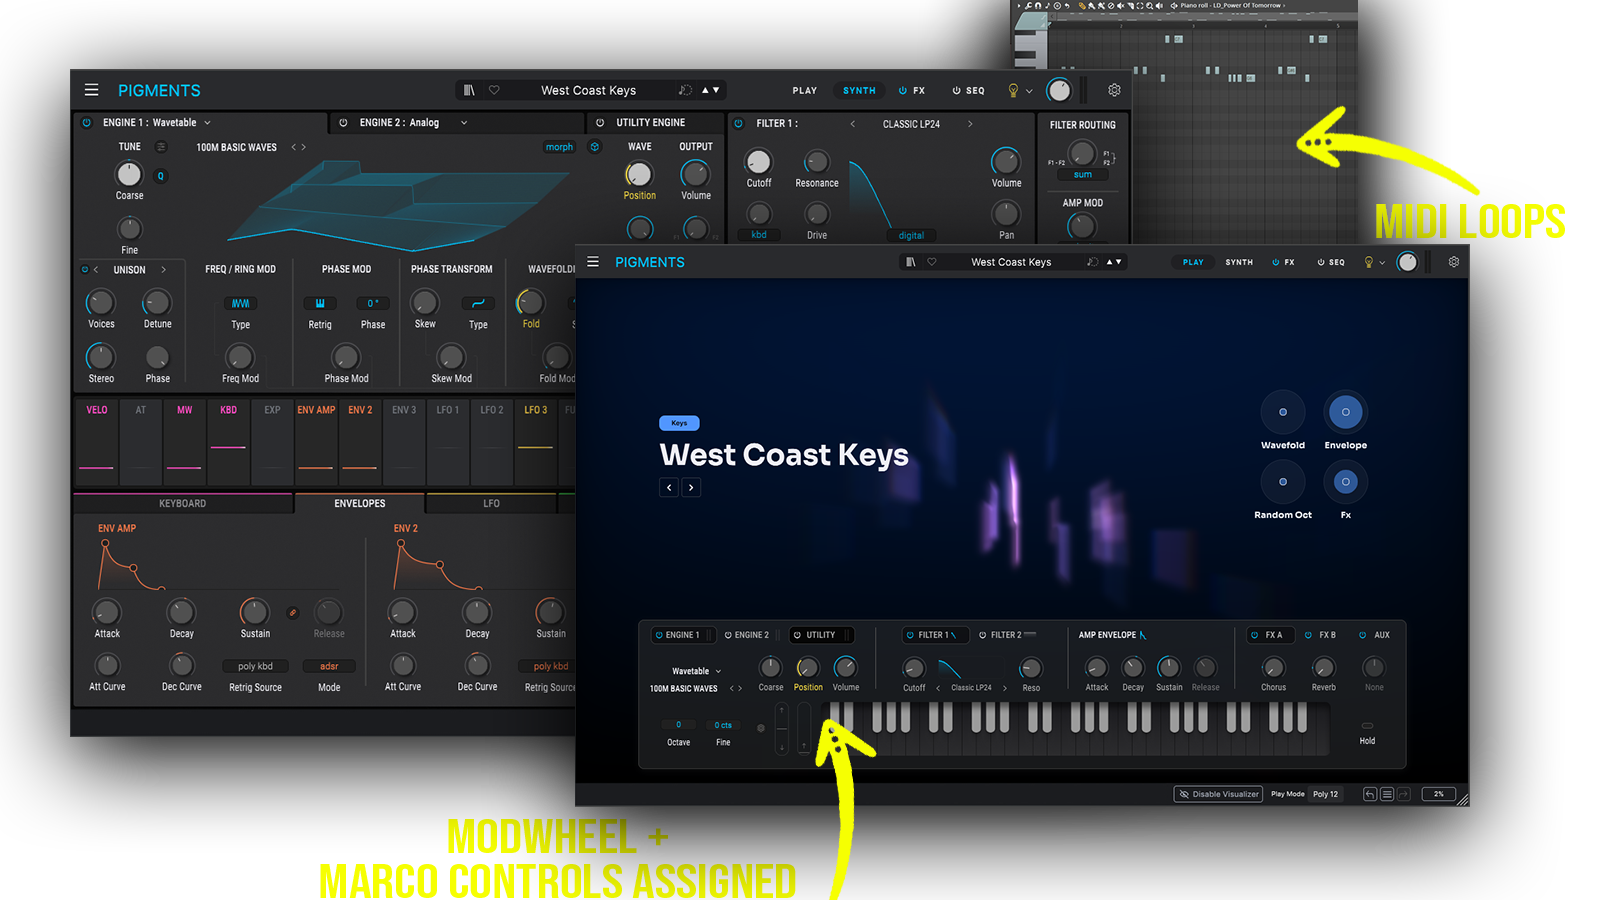Toggle FX B power in play view panel
This screenshot has width=1600, height=900.
(1308, 635)
